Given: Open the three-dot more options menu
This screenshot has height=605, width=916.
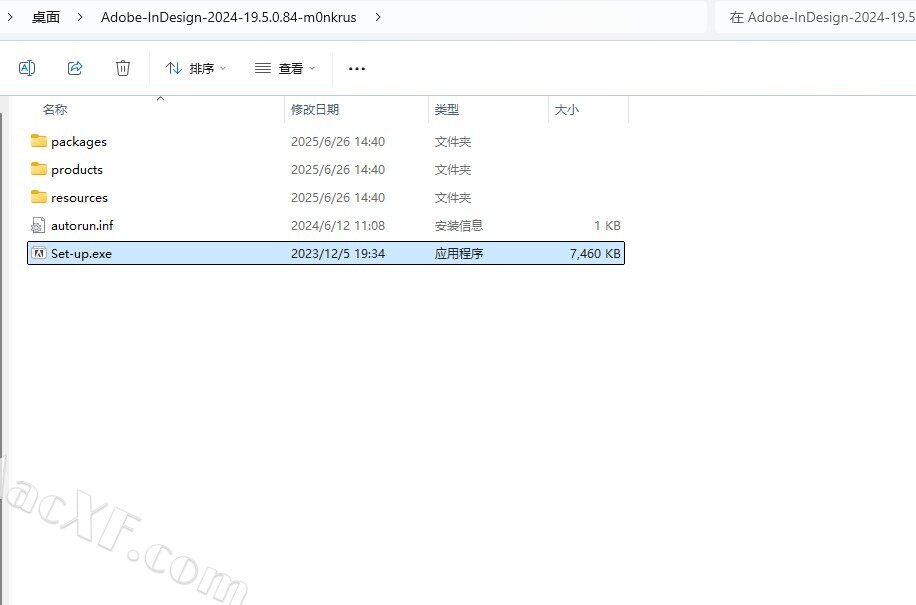Looking at the screenshot, I should (x=356, y=68).
